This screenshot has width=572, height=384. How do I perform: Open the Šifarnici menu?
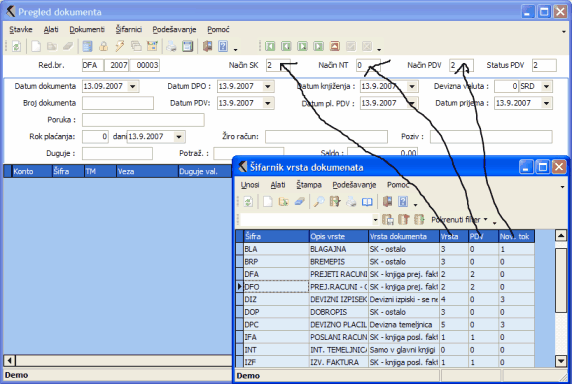(129, 30)
